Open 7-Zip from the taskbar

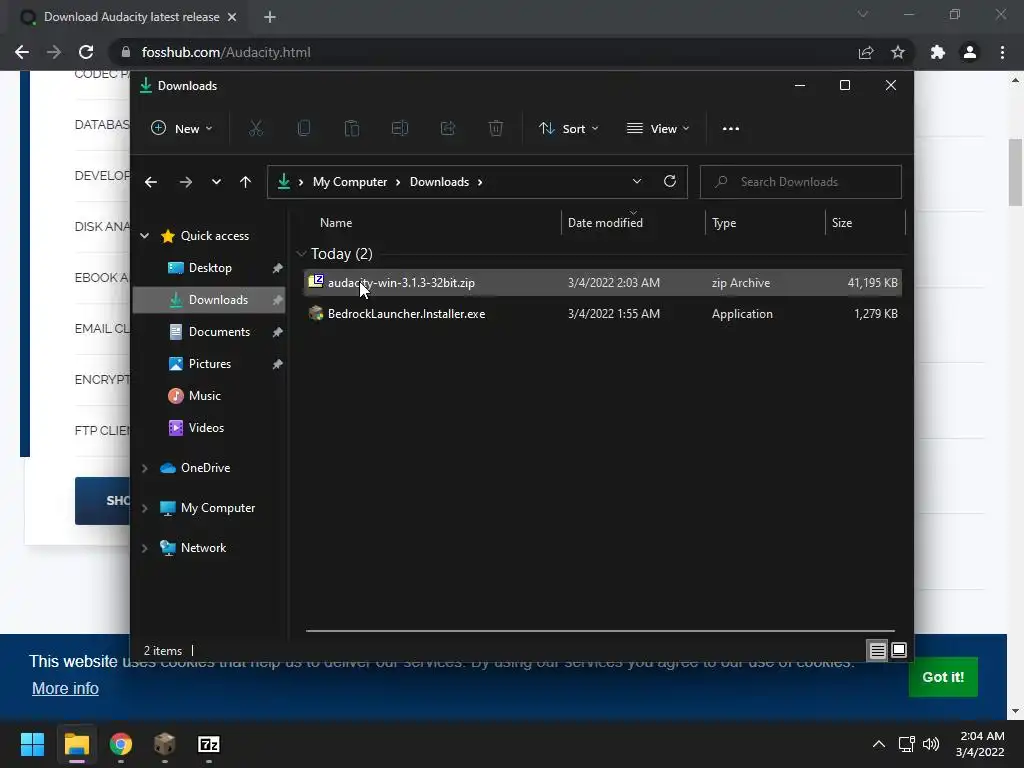tap(208, 744)
